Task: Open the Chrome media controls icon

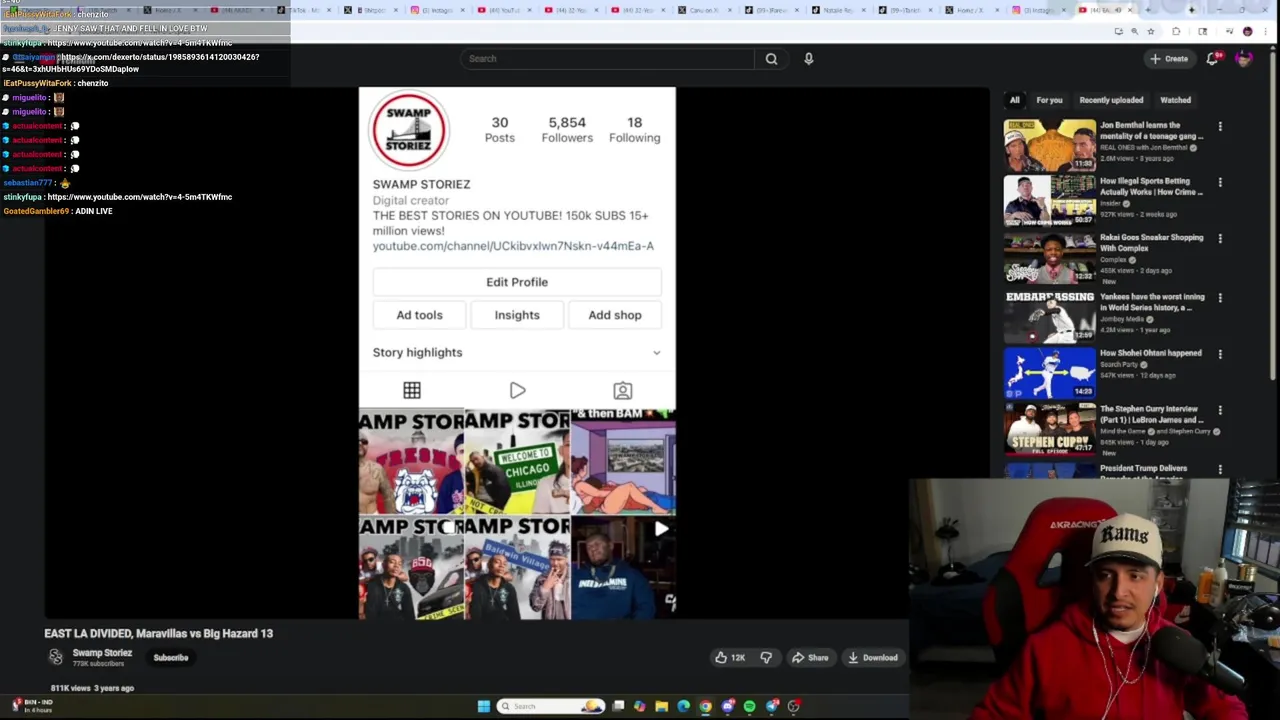Action: [1229, 31]
